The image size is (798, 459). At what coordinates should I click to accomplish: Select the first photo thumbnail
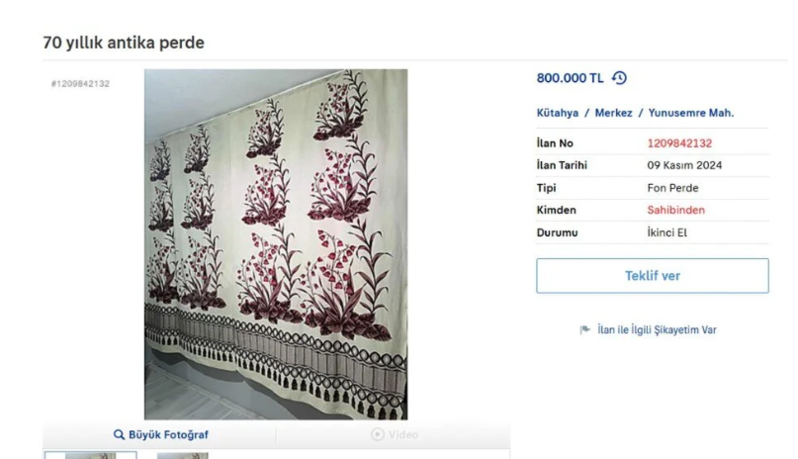point(91,455)
